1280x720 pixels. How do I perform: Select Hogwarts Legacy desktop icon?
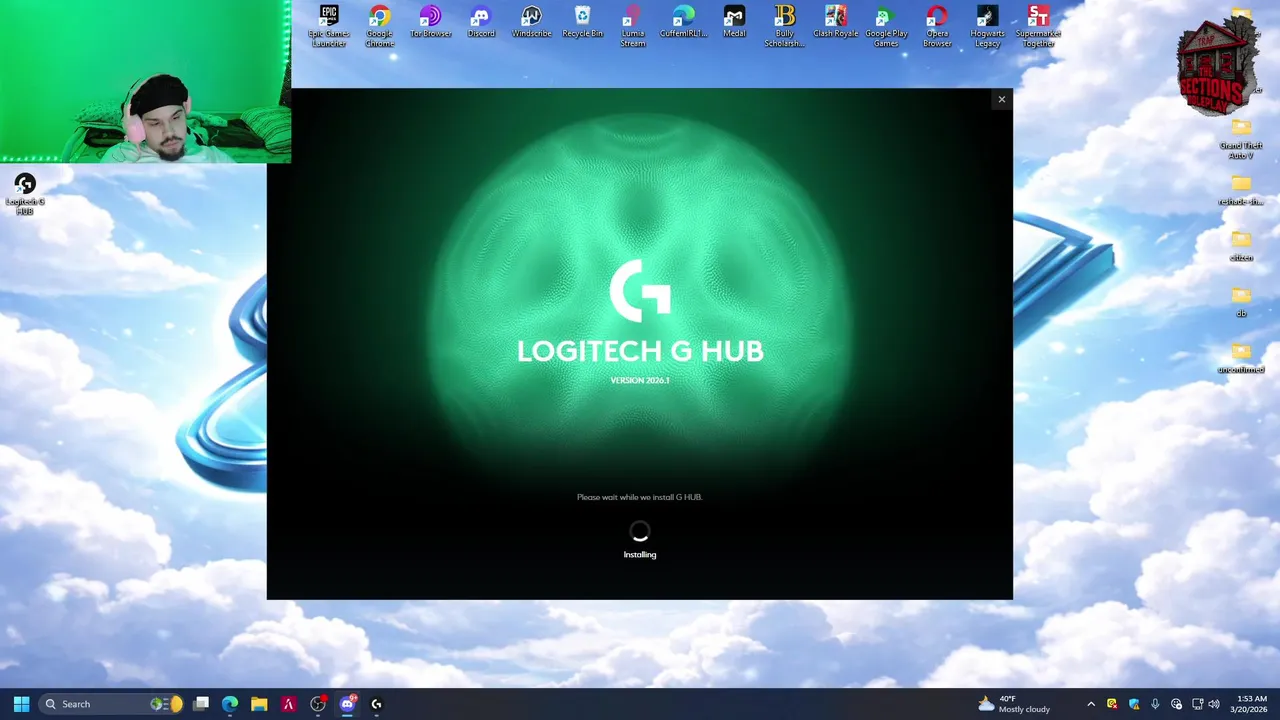pos(987,26)
